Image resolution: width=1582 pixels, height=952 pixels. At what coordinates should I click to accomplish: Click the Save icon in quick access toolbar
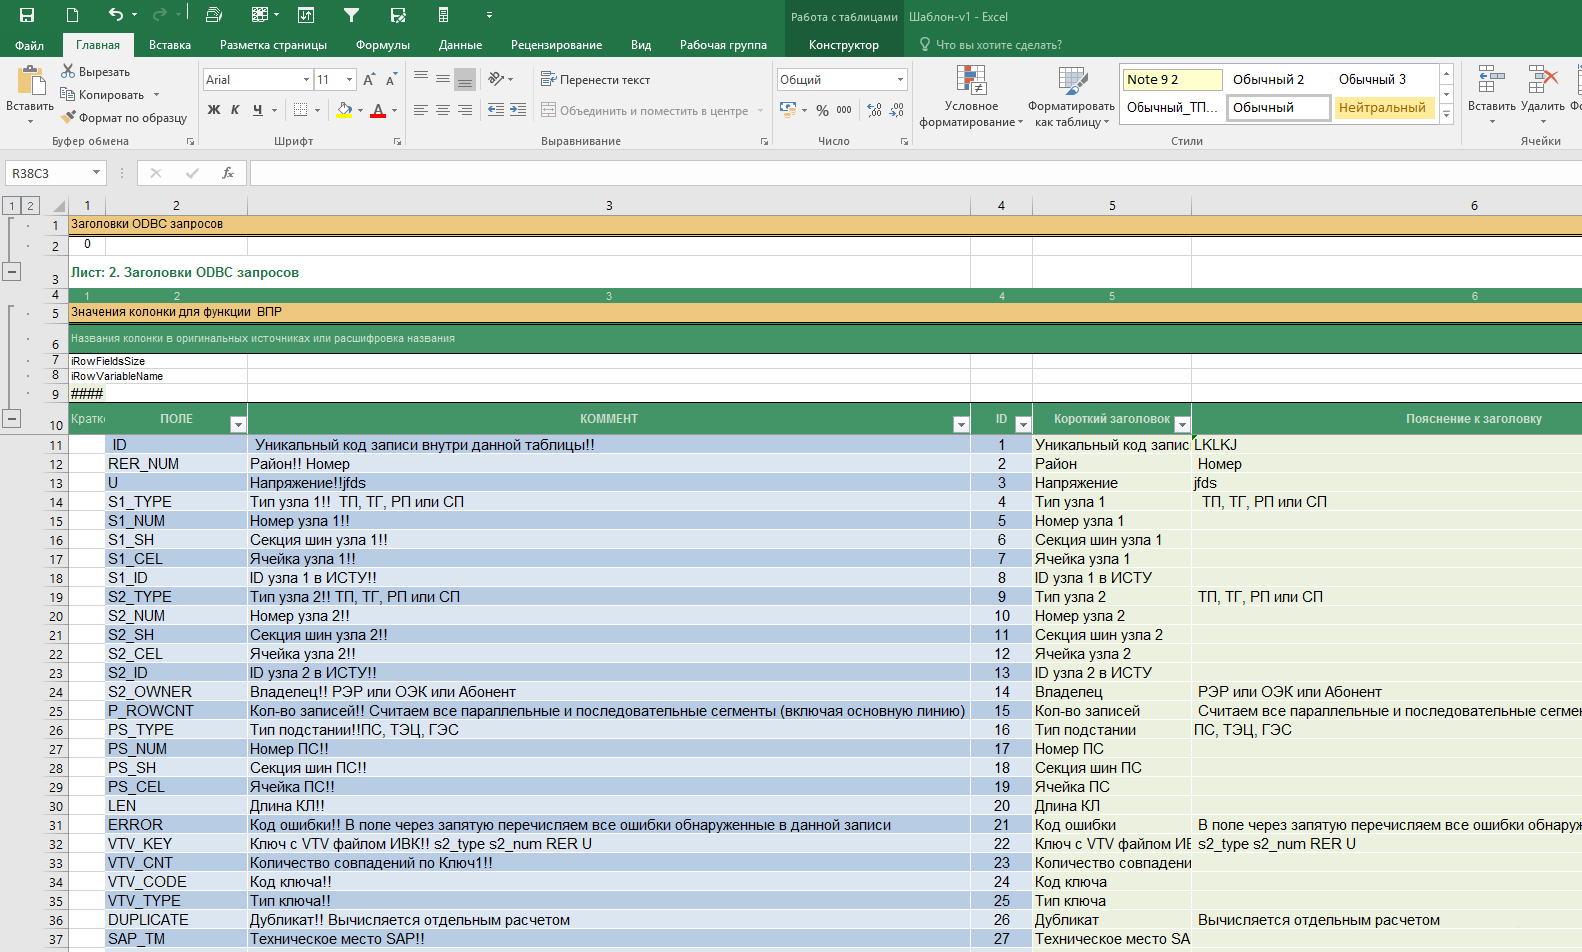click(27, 15)
